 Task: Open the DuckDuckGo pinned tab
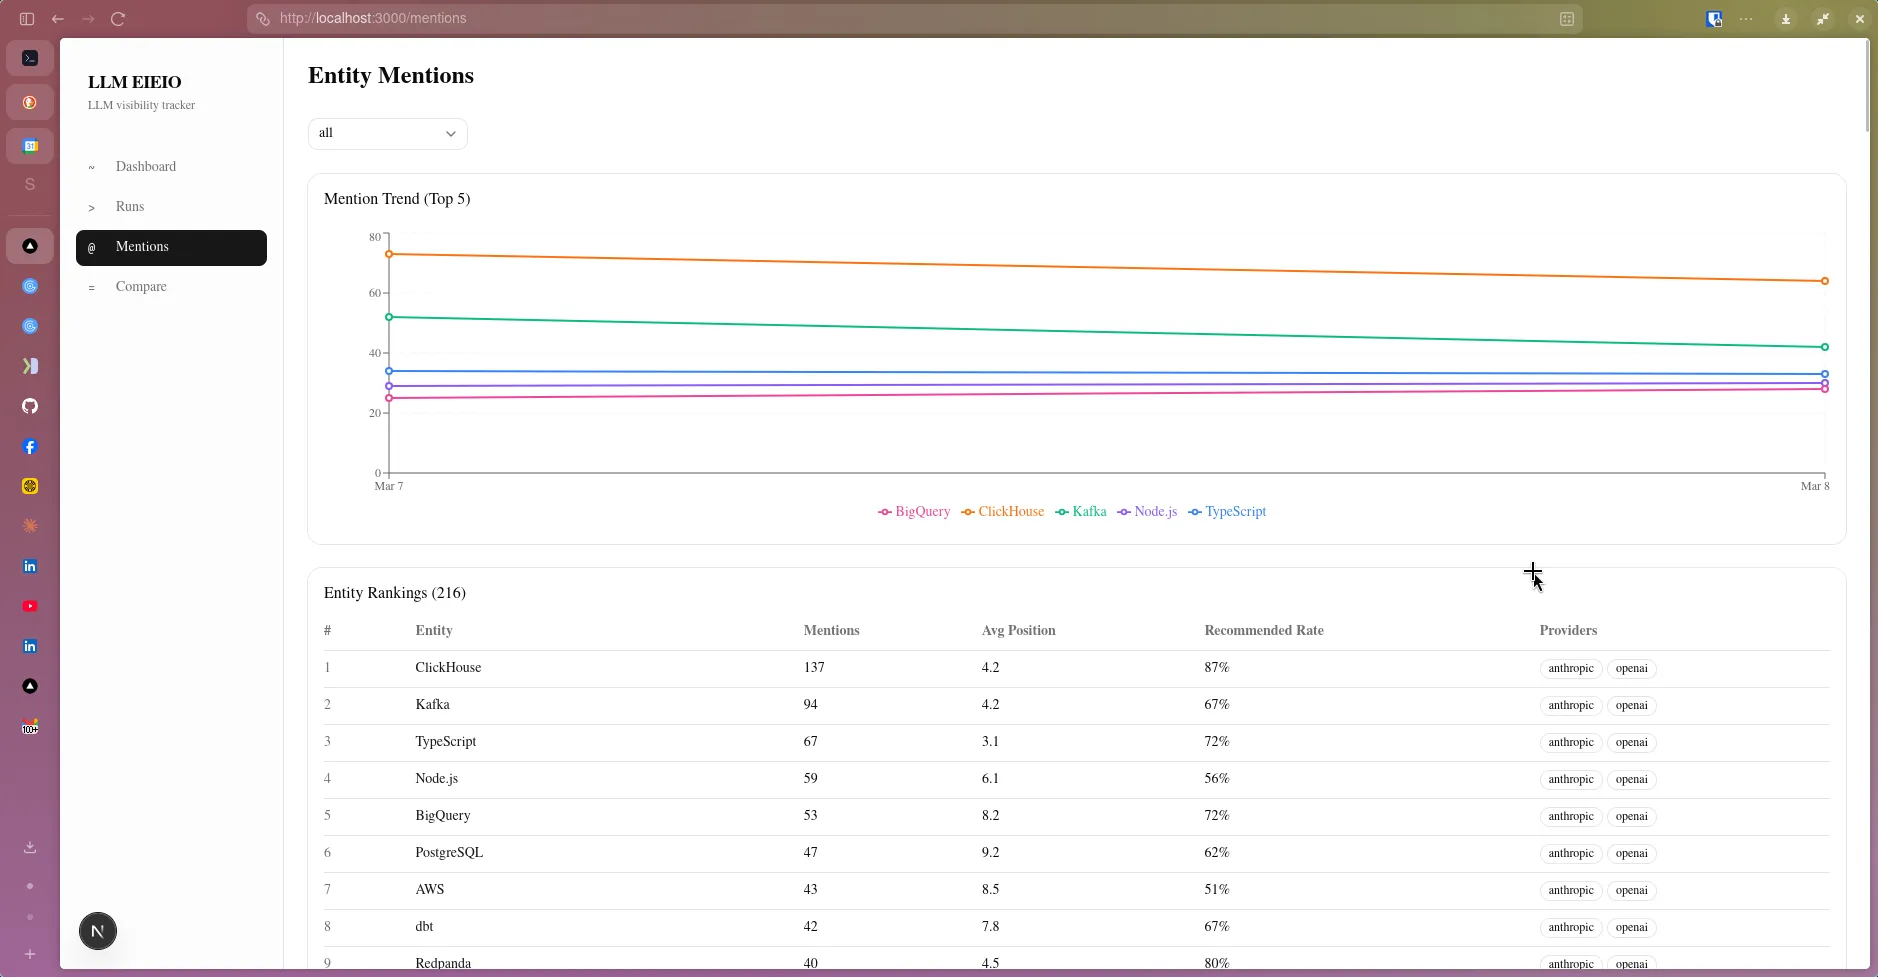(30, 102)
